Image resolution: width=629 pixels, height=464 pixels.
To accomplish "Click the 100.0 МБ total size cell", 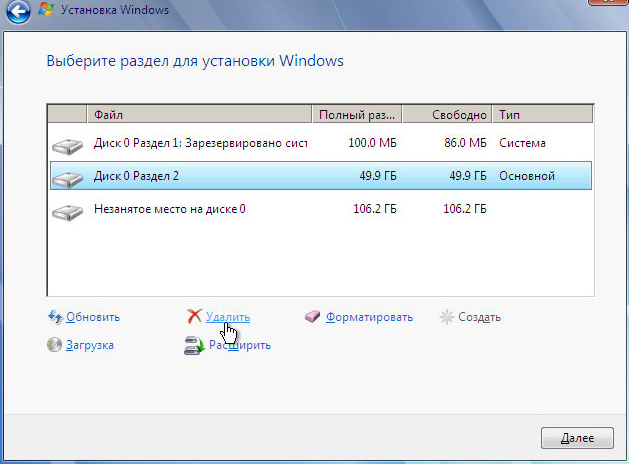I will pos(372,143).
